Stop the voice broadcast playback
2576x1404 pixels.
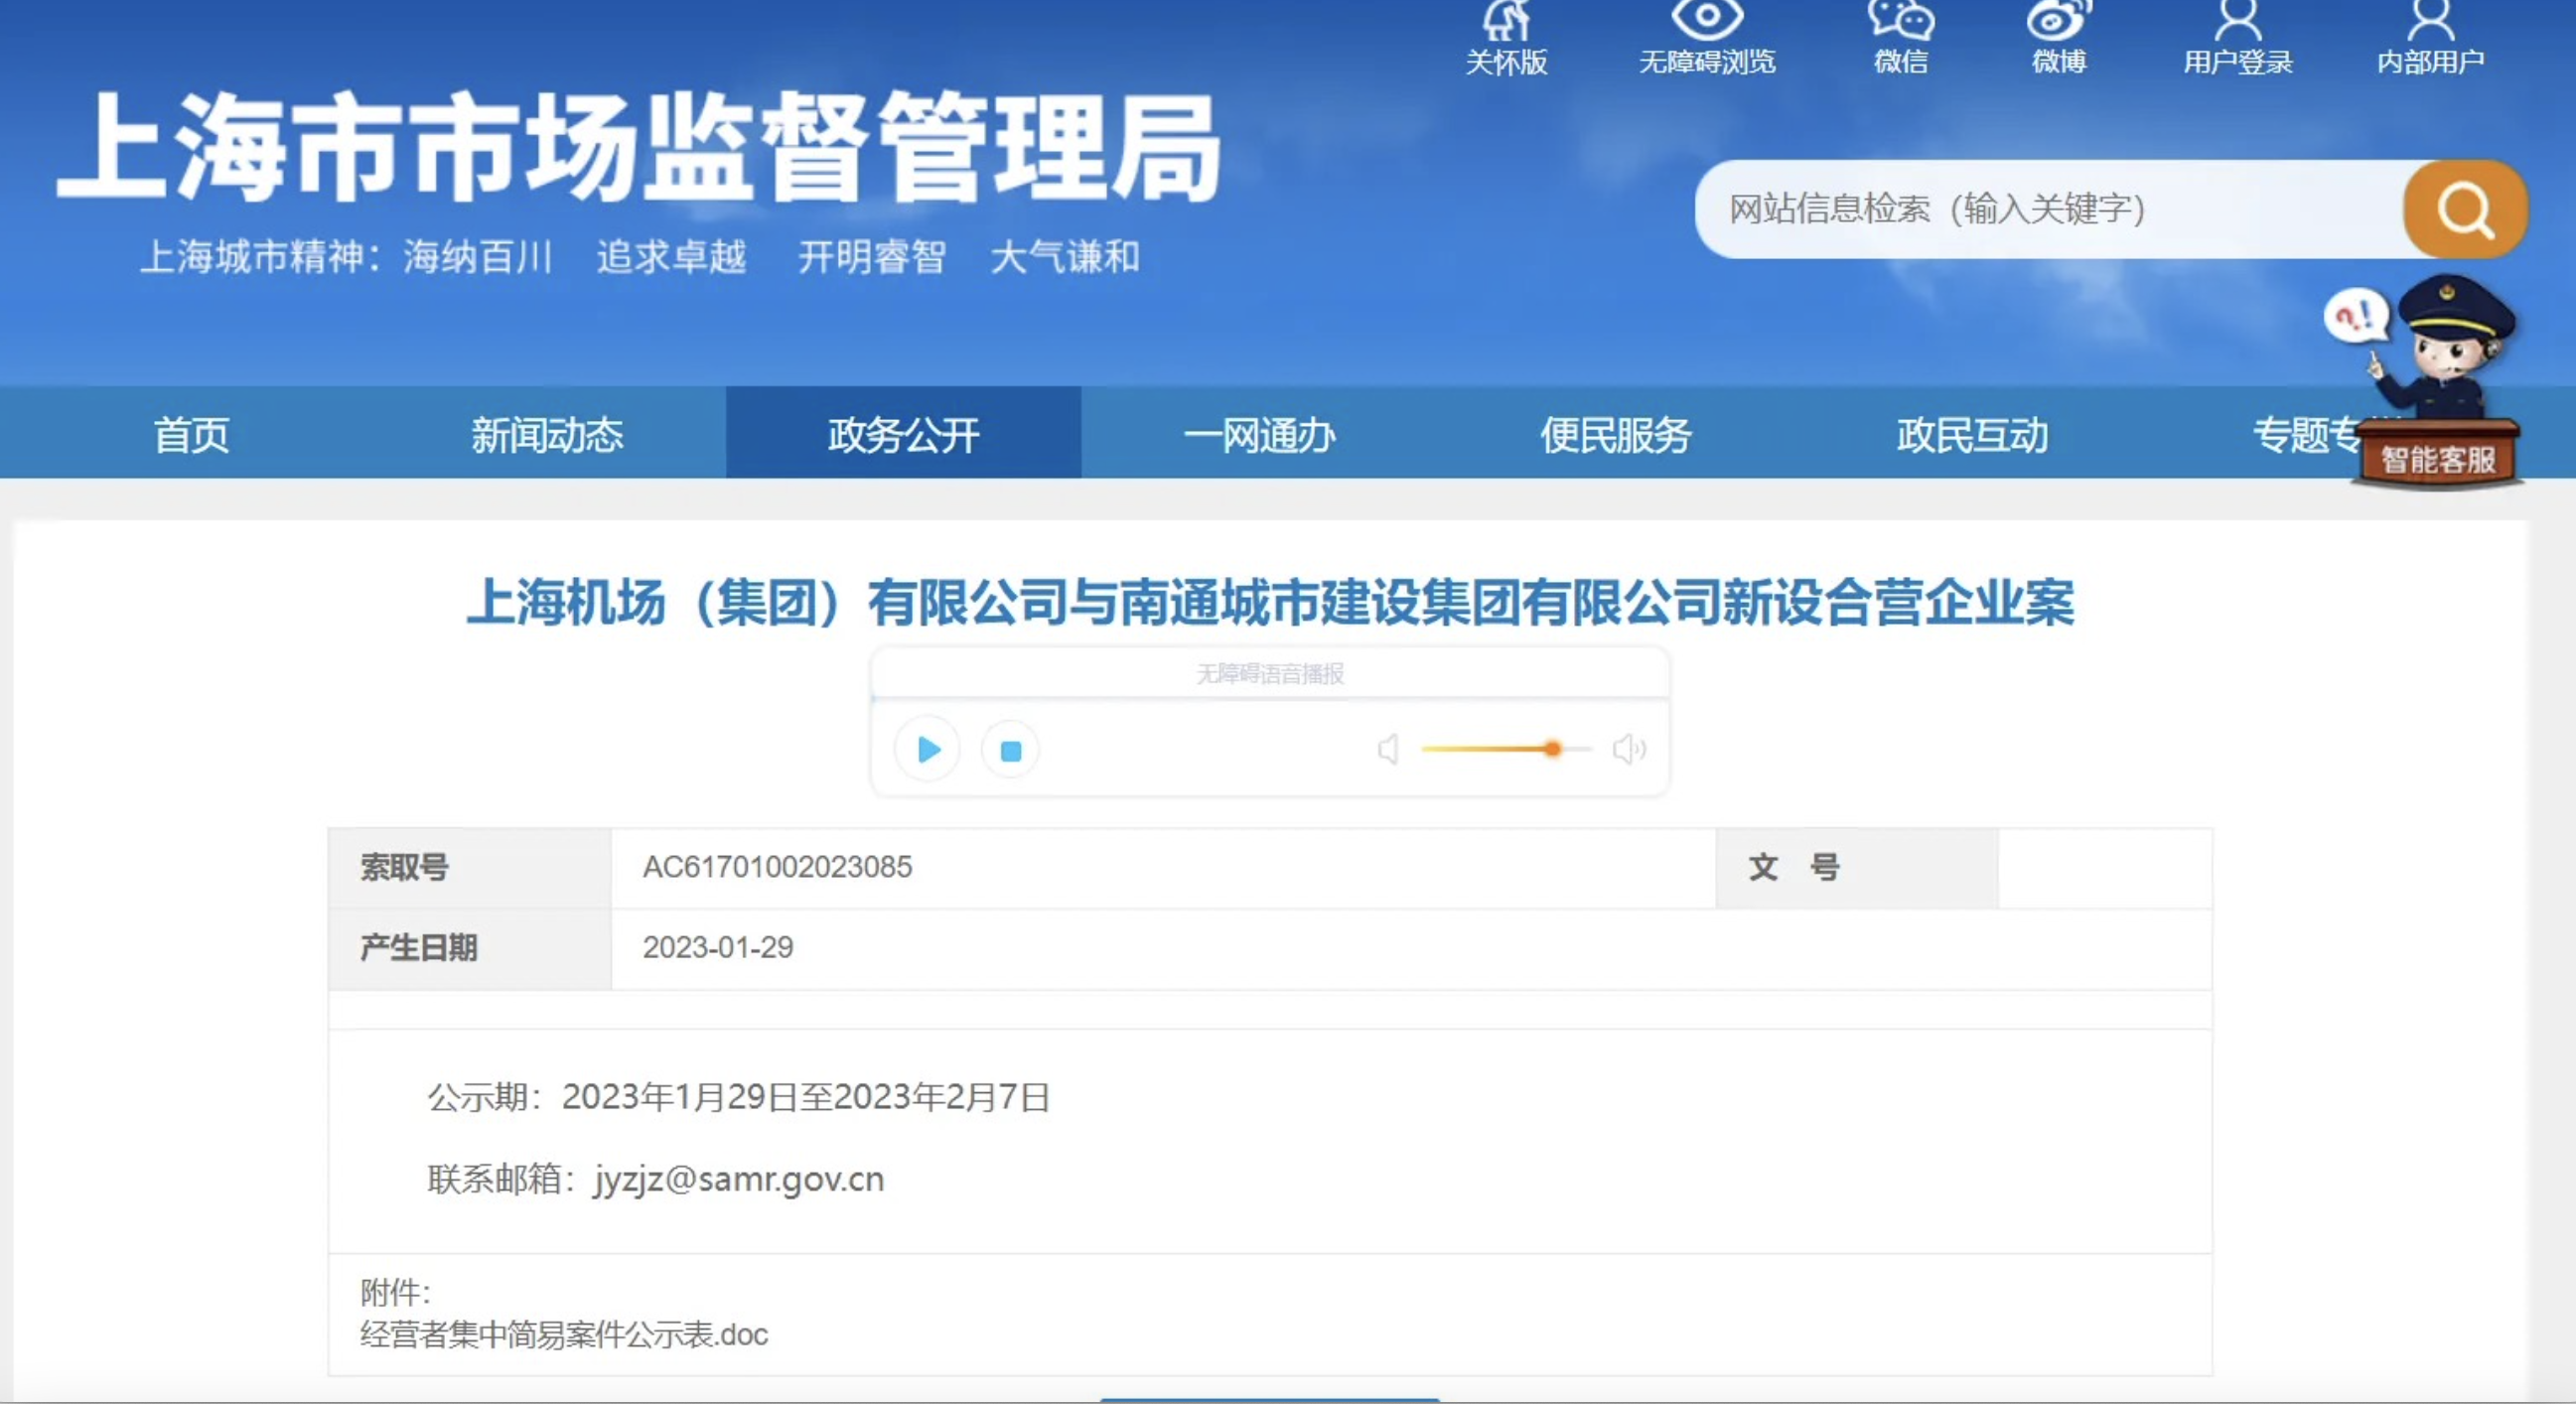coord(1010,750)
